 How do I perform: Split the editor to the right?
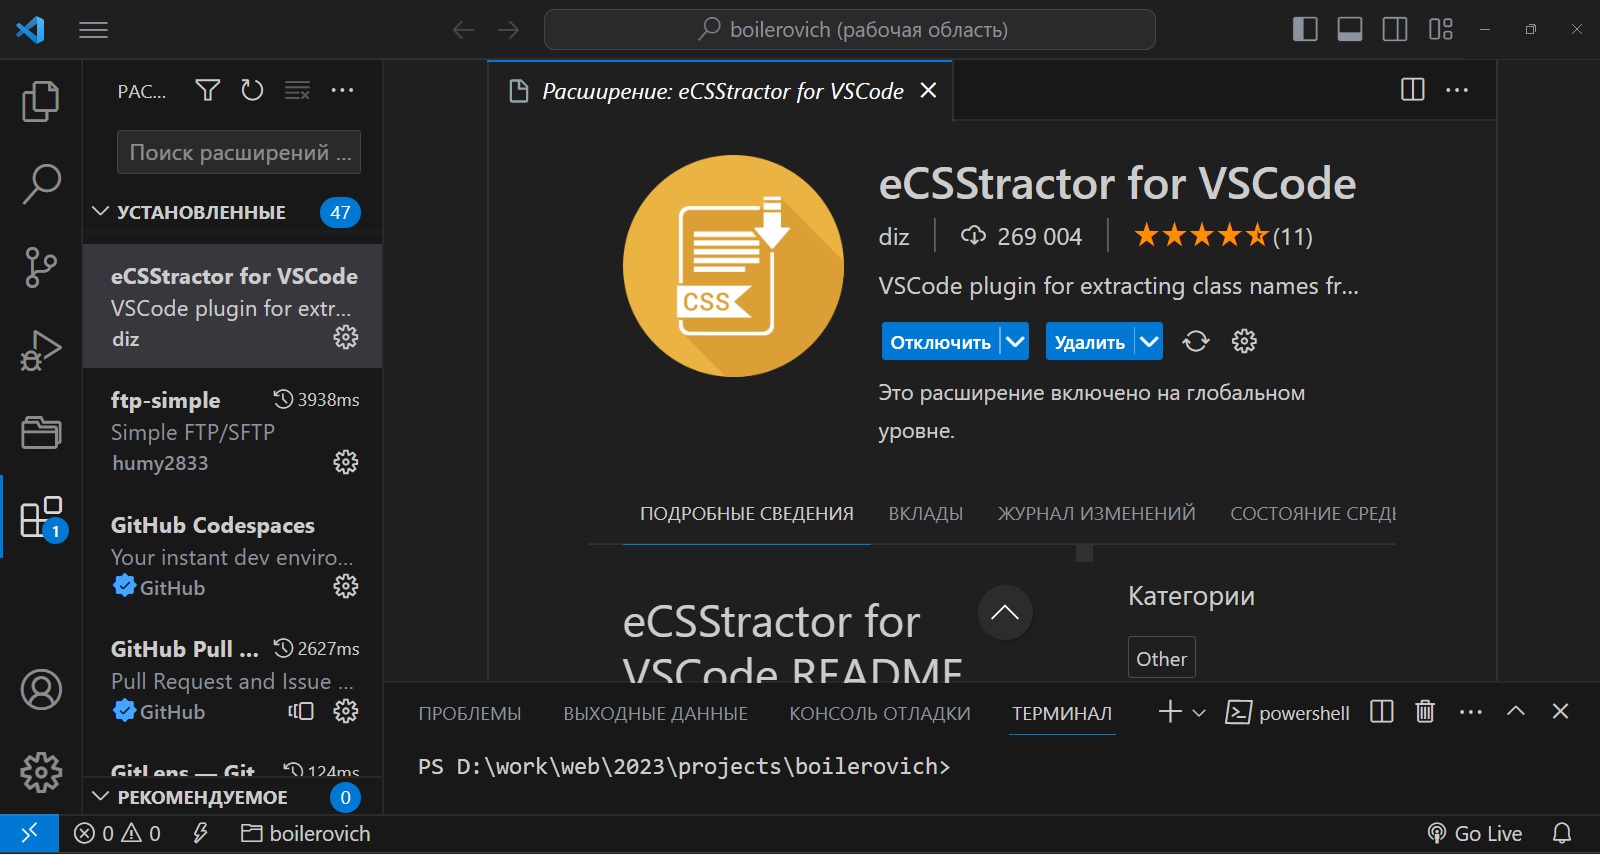1412,90
